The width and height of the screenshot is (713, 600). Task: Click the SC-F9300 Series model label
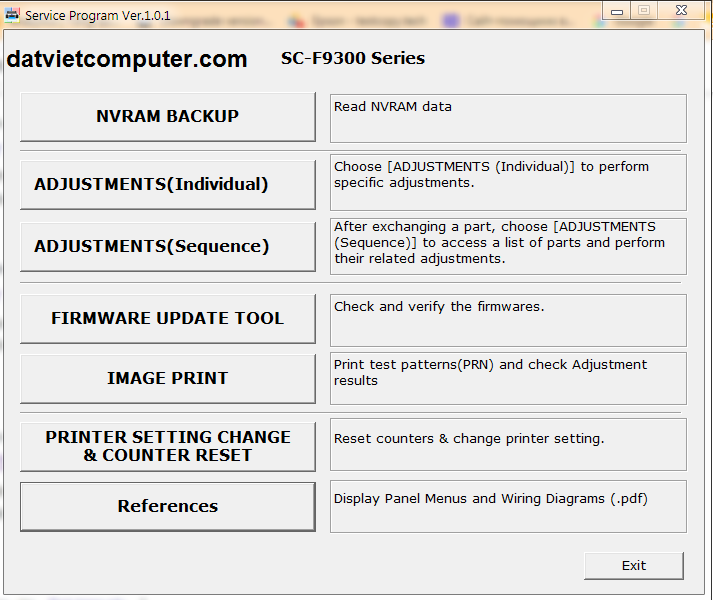point(353,59)
